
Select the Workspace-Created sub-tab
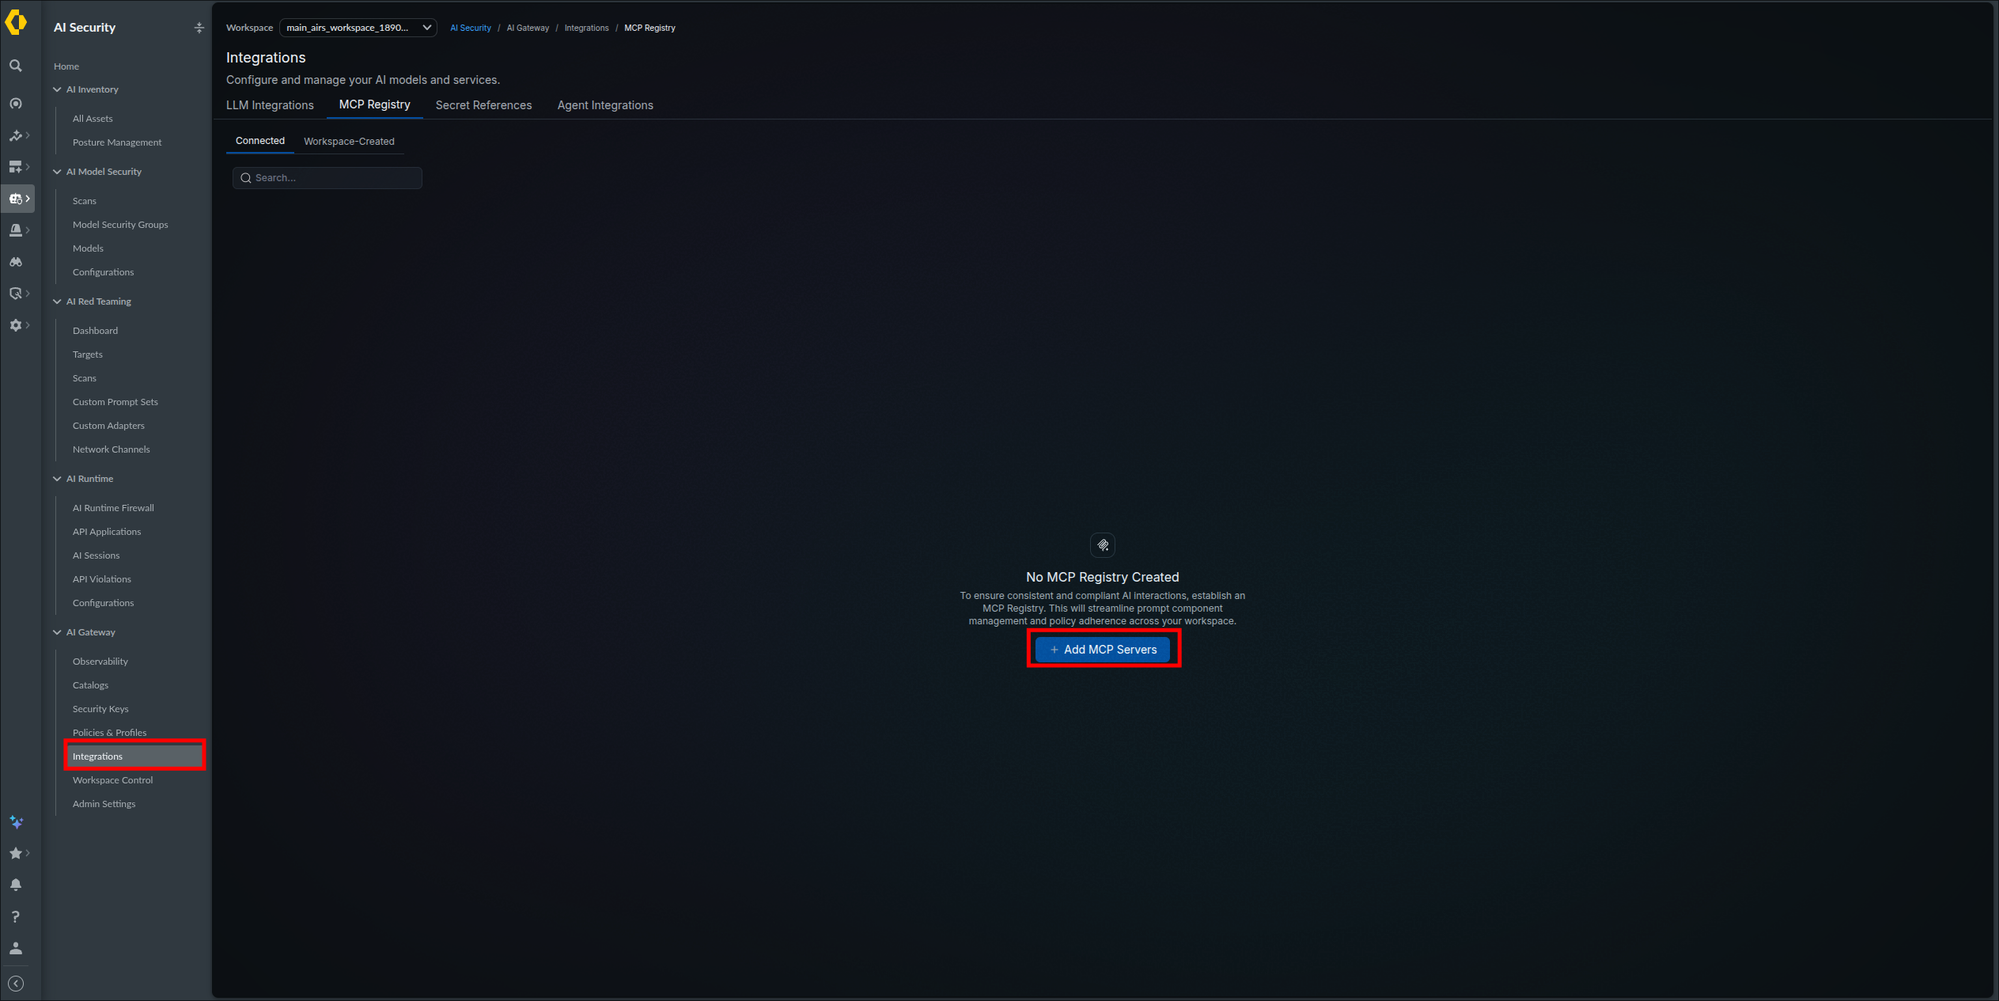(349, 141)
